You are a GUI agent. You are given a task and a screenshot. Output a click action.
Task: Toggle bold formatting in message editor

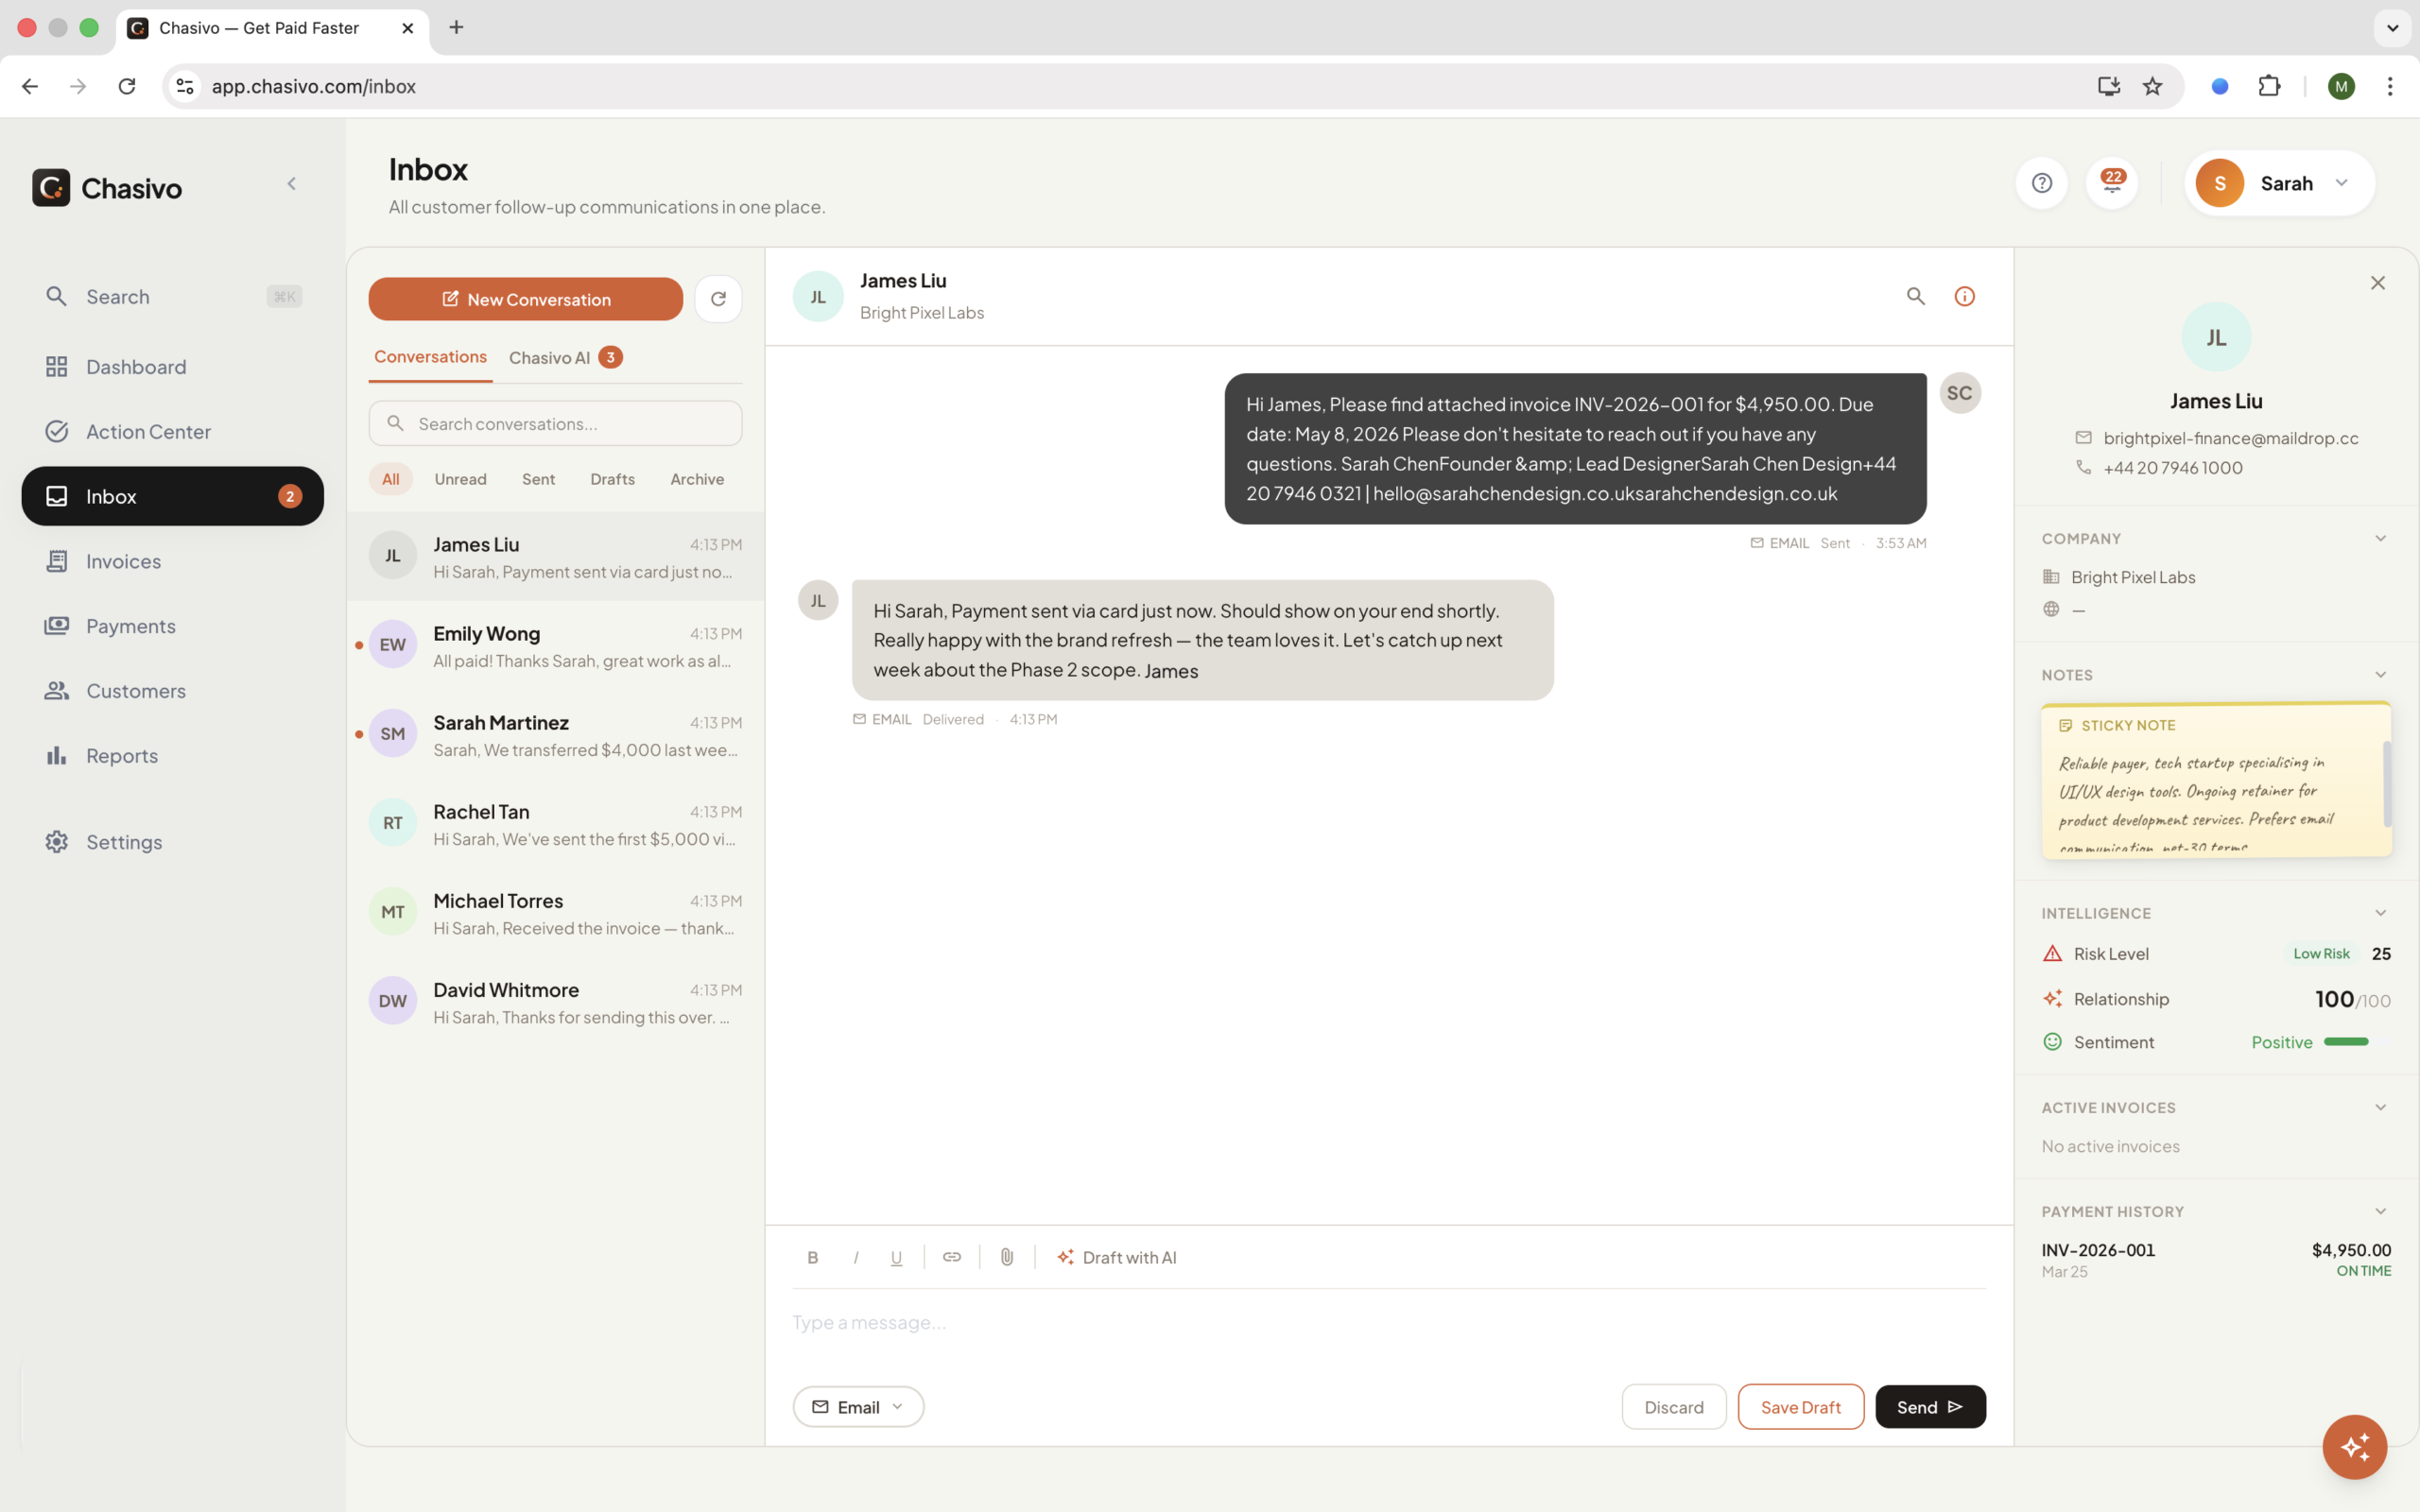812,1258
